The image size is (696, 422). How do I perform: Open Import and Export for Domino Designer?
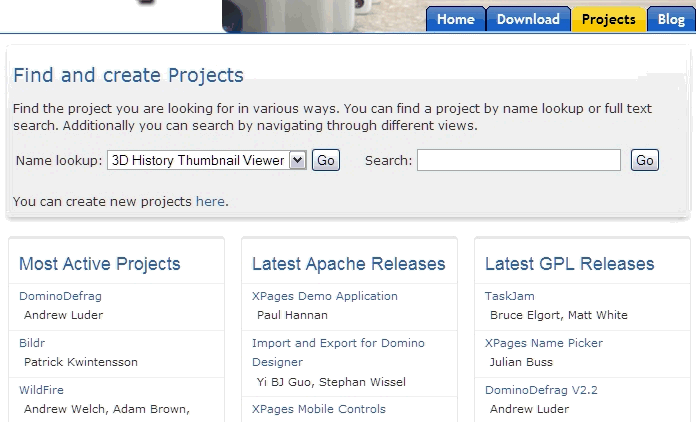[338, 352]
